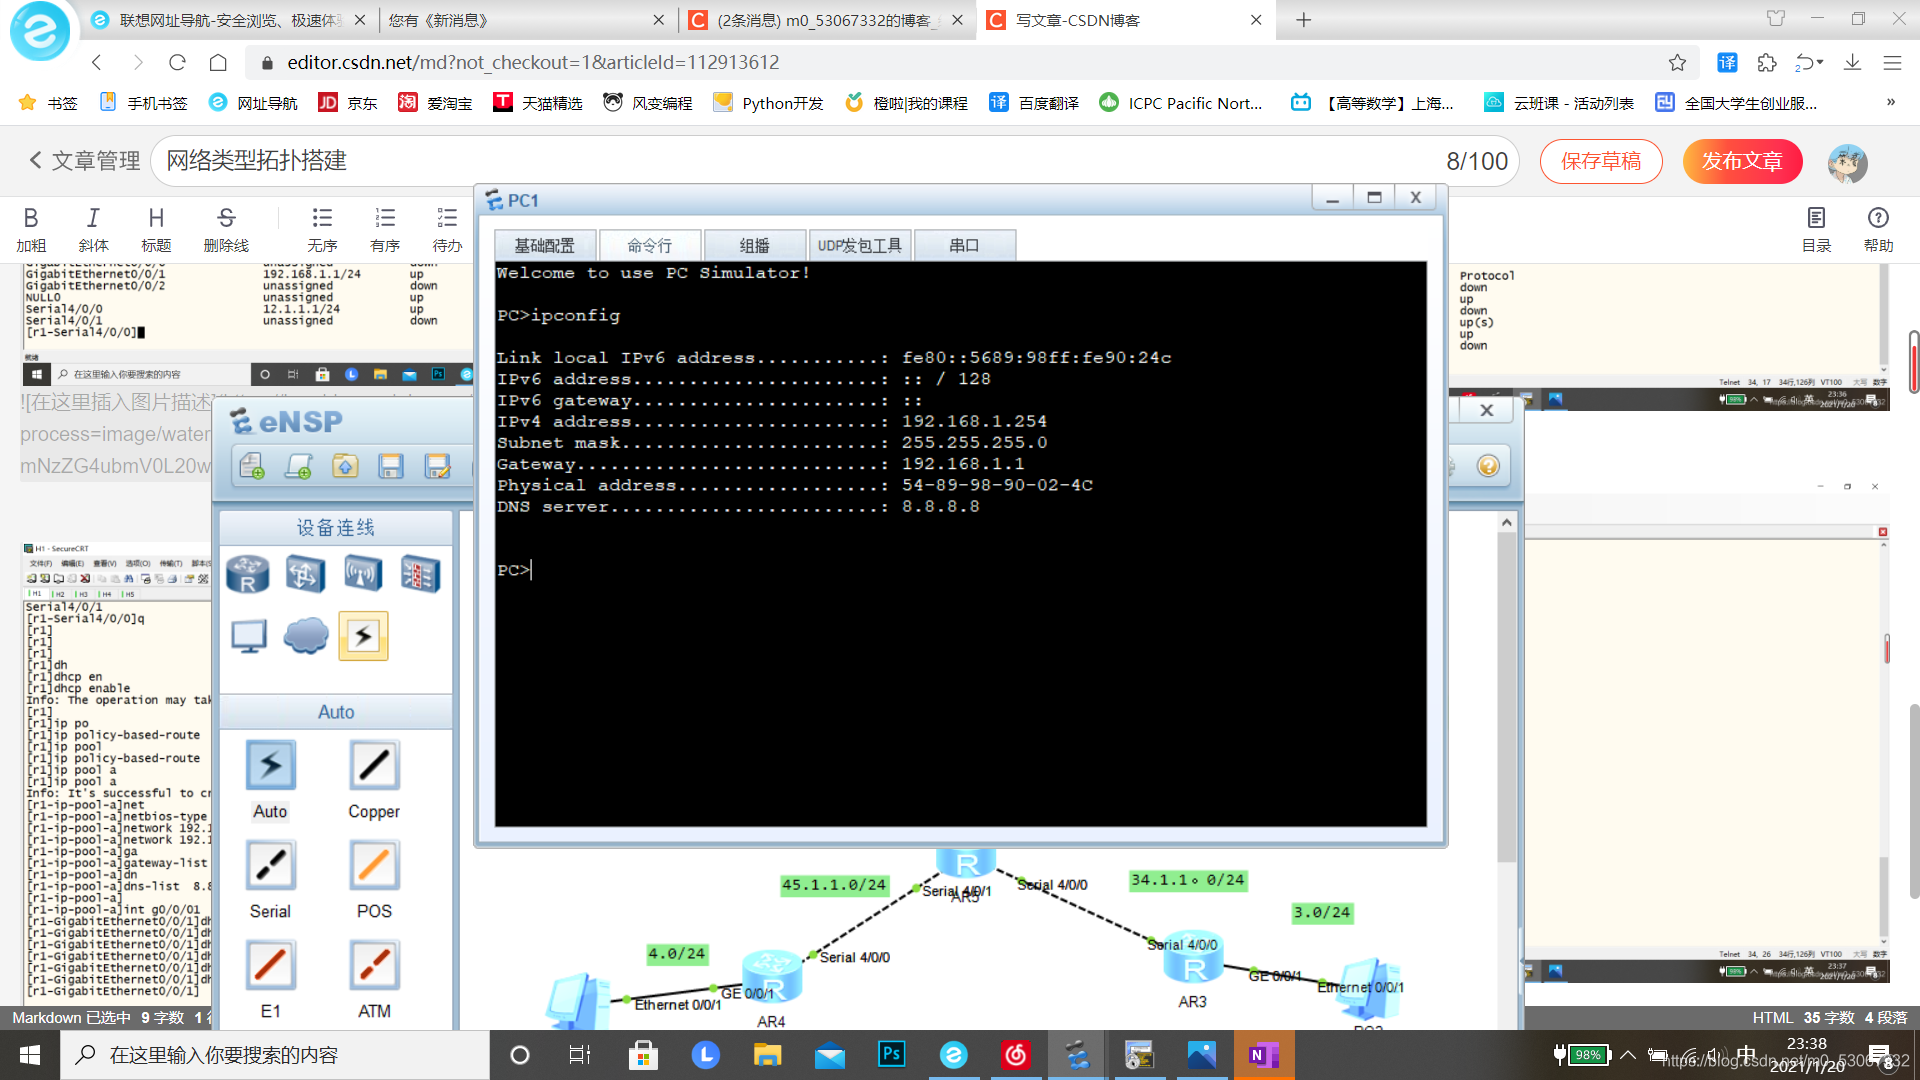Choose the ATM cable type

click(374, 966)
